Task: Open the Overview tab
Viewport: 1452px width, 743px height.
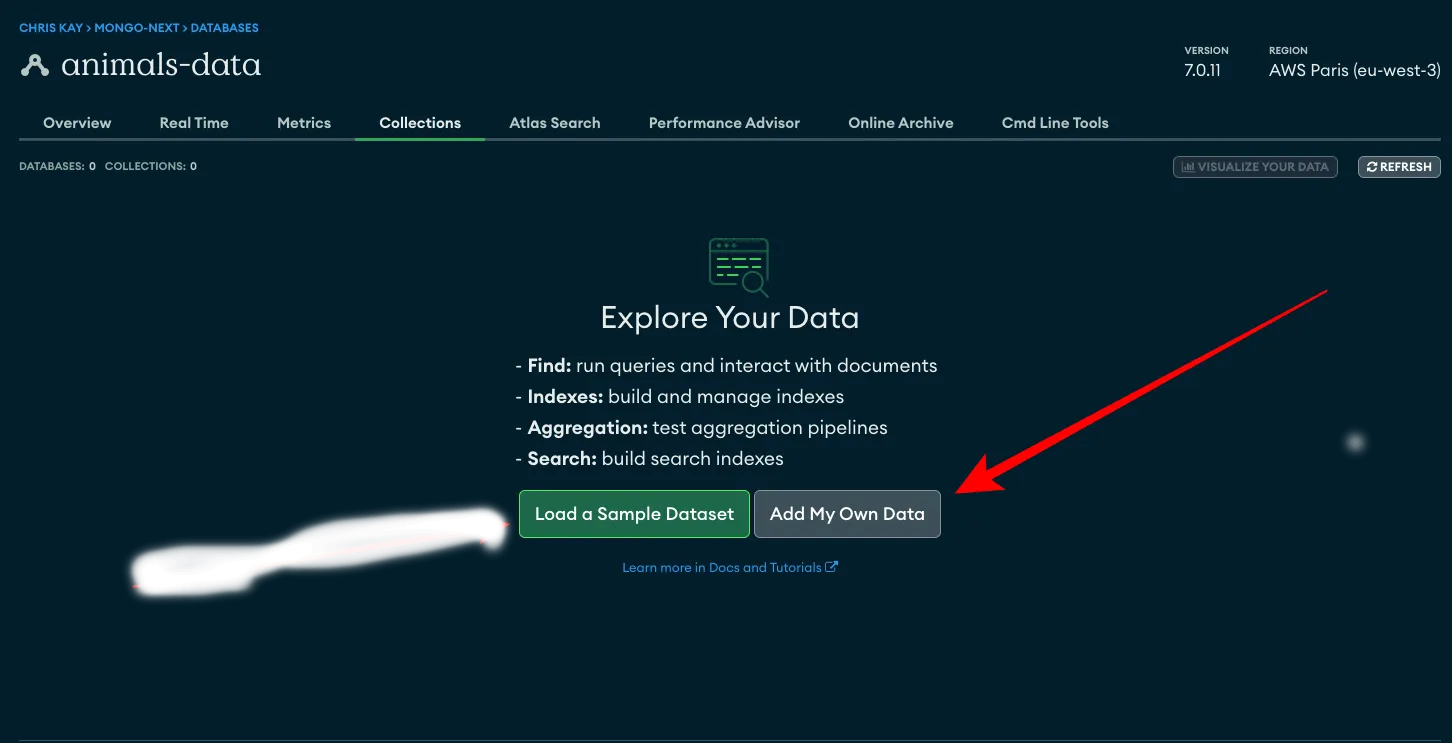Action: pyautogui.click(x=77, y=123)
